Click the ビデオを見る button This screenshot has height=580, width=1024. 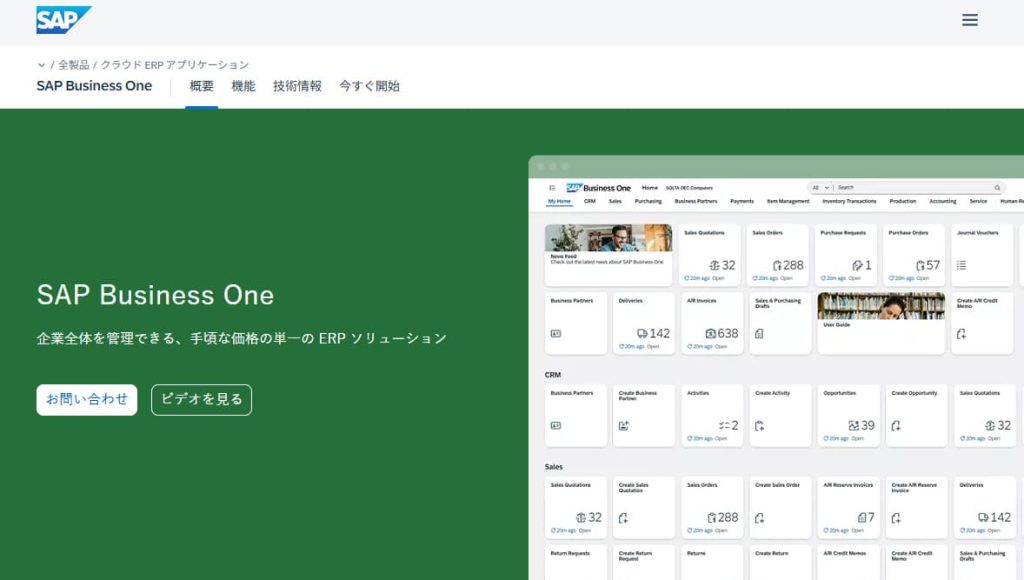point(201,400)
